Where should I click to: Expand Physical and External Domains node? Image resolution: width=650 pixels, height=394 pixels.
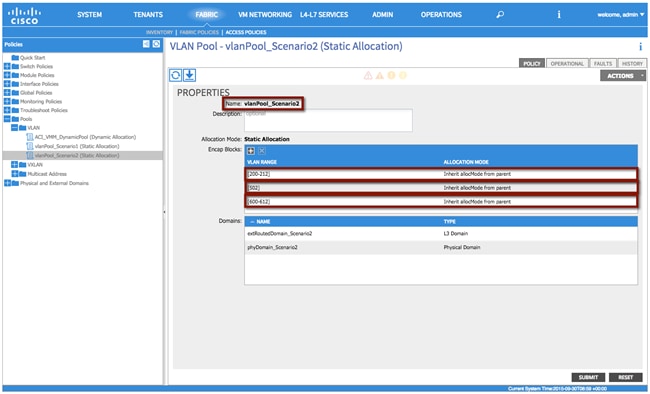pos(7,183)
